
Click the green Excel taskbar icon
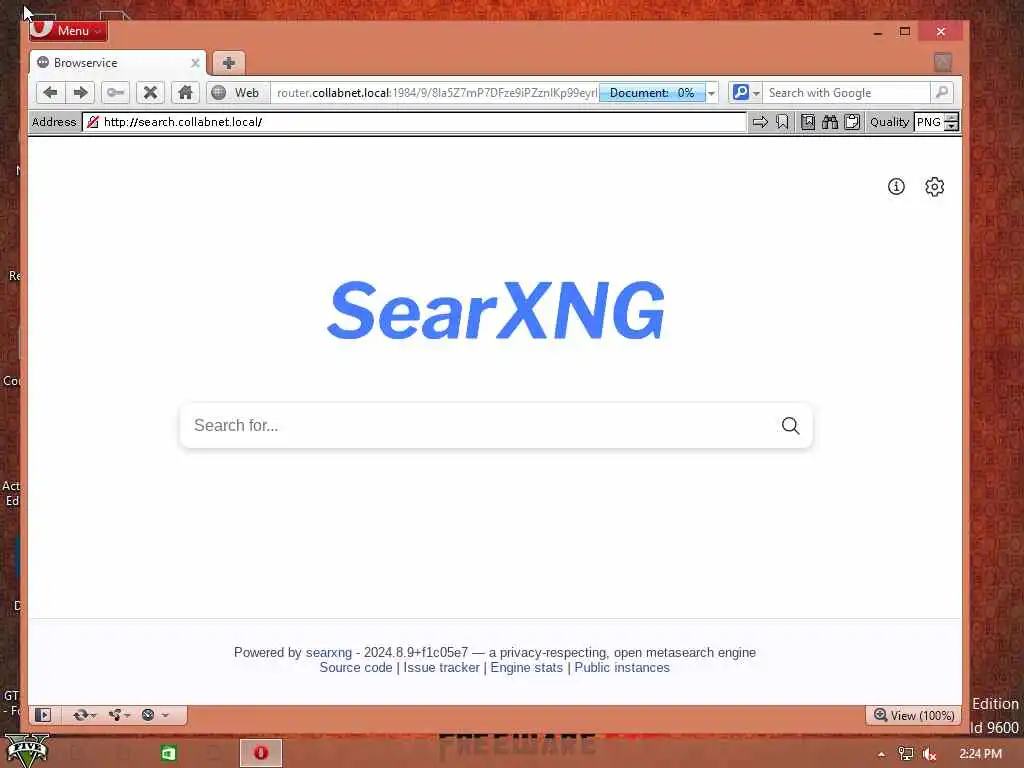pyautogui.click(x=168, y=754)
